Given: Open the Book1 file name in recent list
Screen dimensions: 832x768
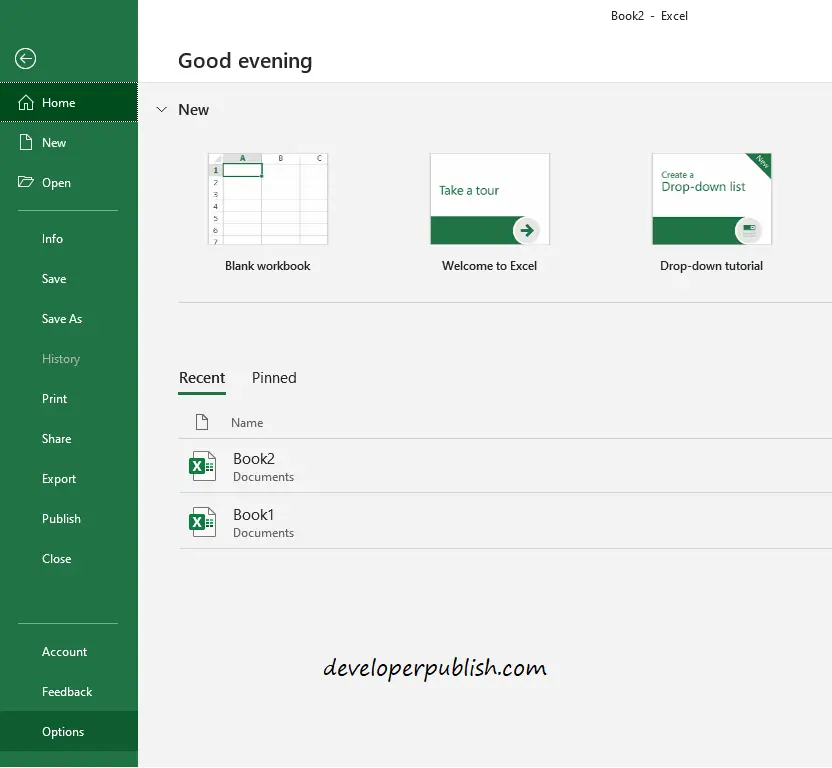Looking at the screenshot, I should 254,515.
